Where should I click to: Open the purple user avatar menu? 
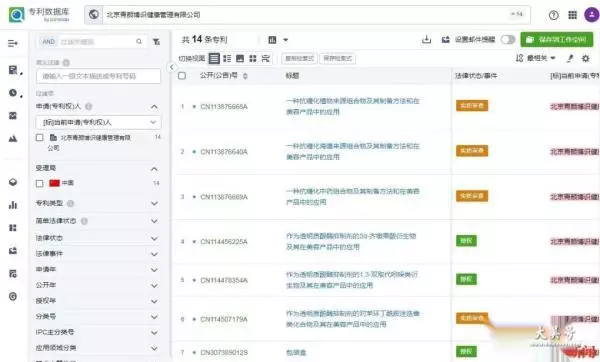pyautogui.click(x=592, y=15)
